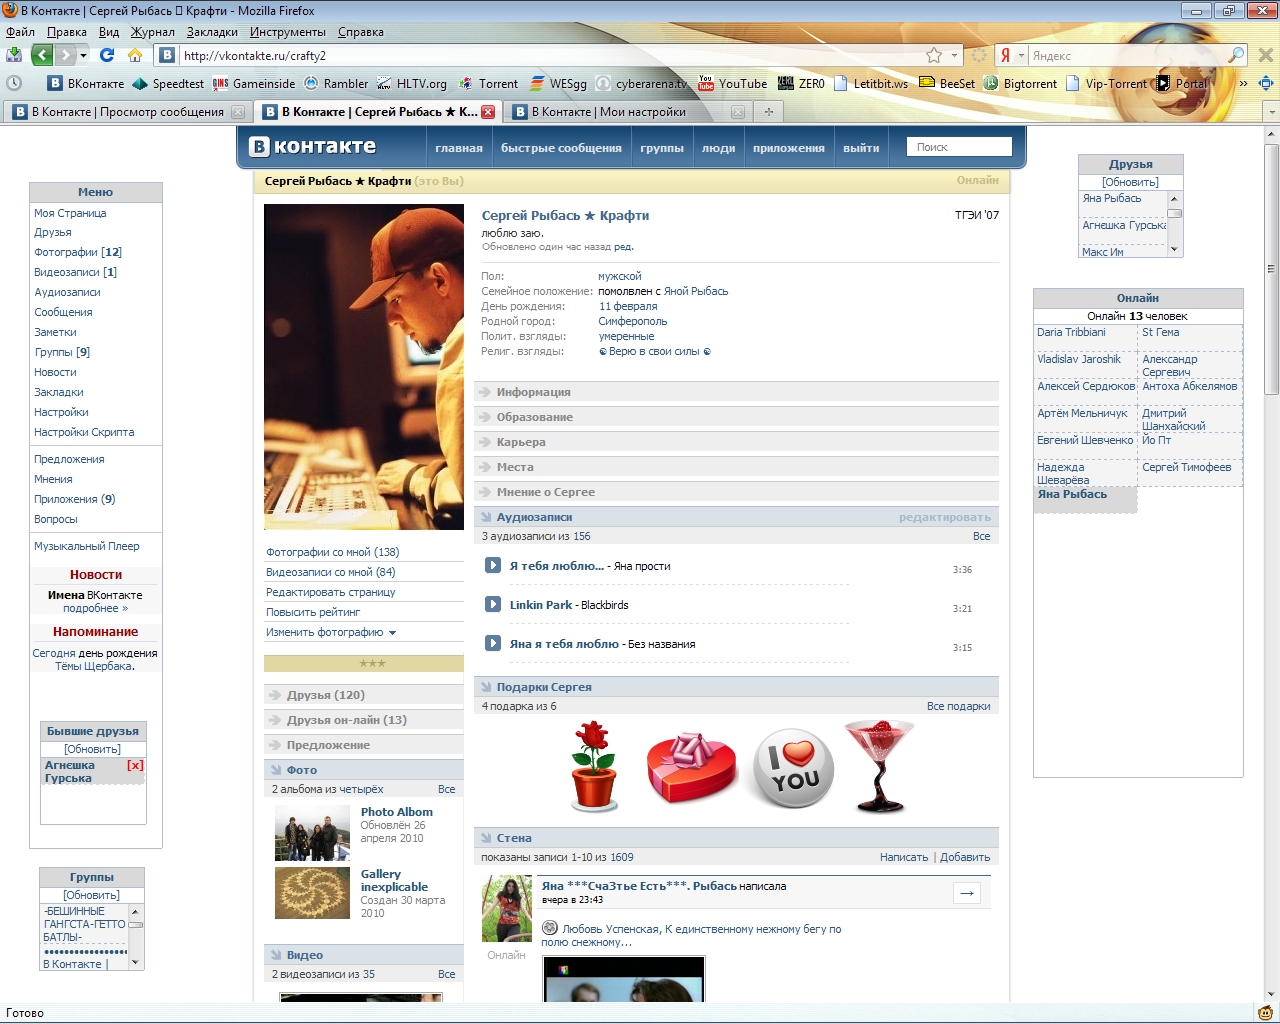Bookmark this page with the star icon

tap(934, 55)
